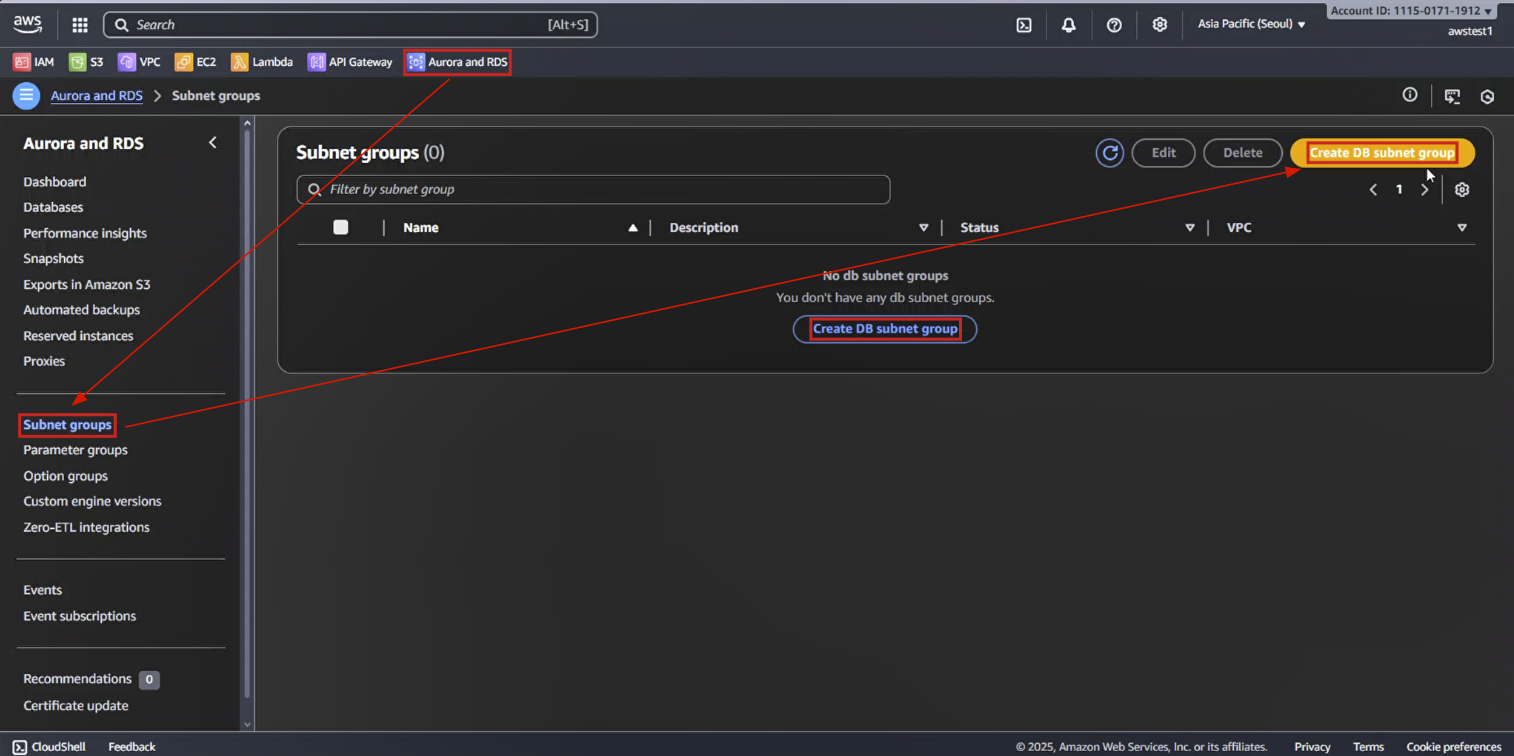This screenshot has width=1514, height=756.
Task: Open Cookie preferences in footer
Action: (x=1454, y=747)
